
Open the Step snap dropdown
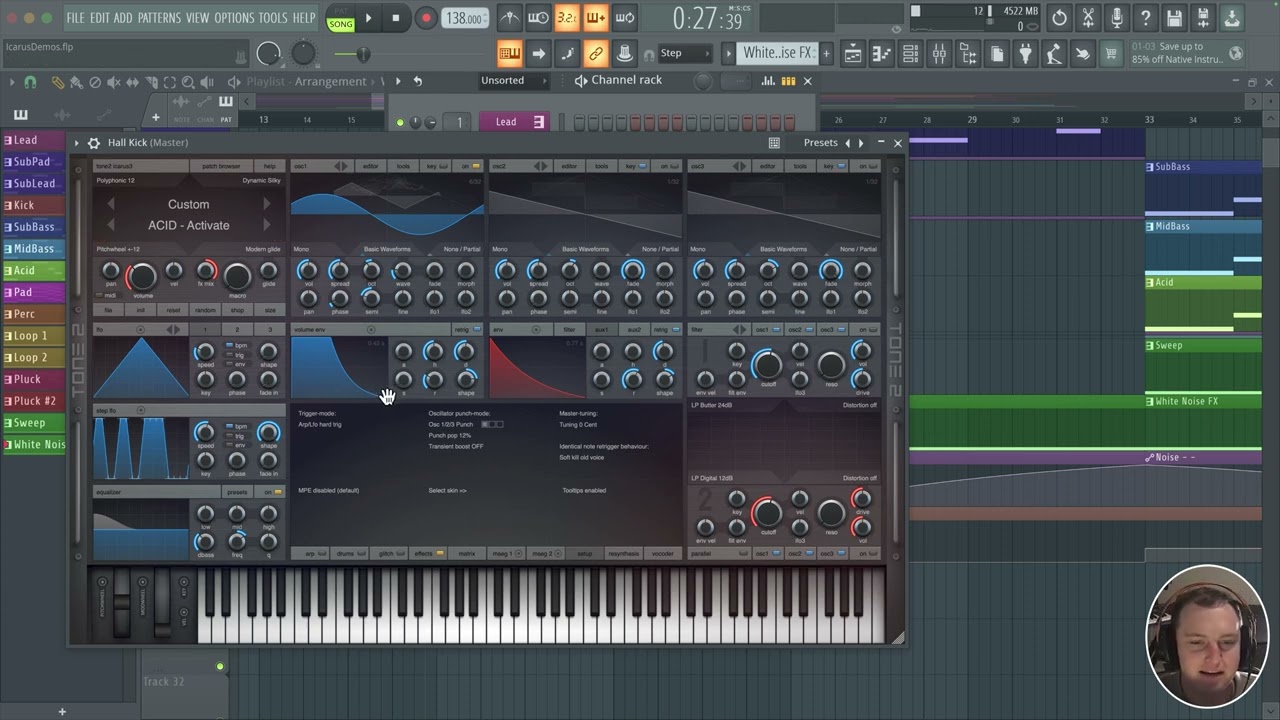(x=686, y=54)
